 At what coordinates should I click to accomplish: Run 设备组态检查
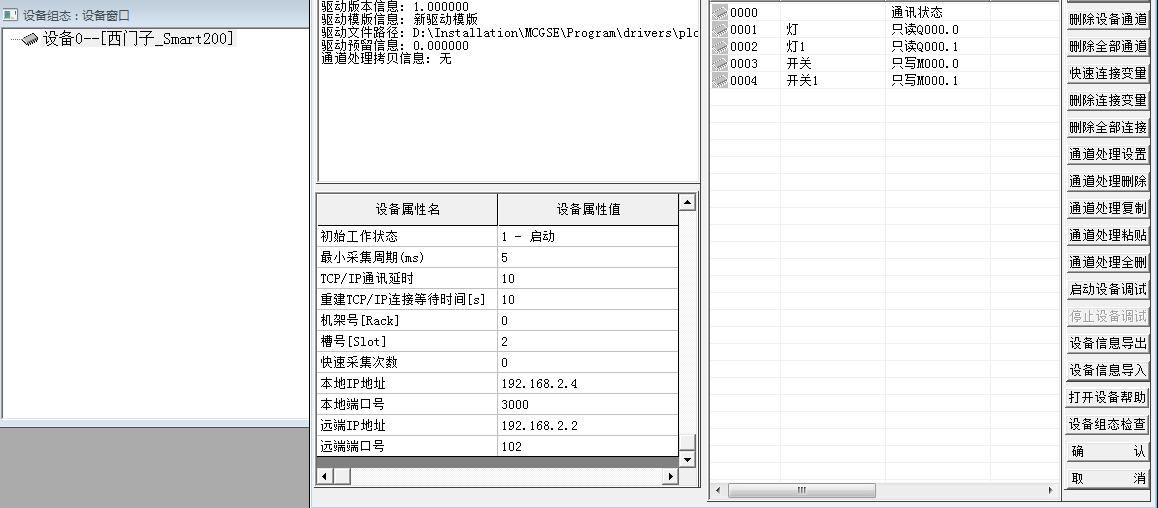point(1108,424)
